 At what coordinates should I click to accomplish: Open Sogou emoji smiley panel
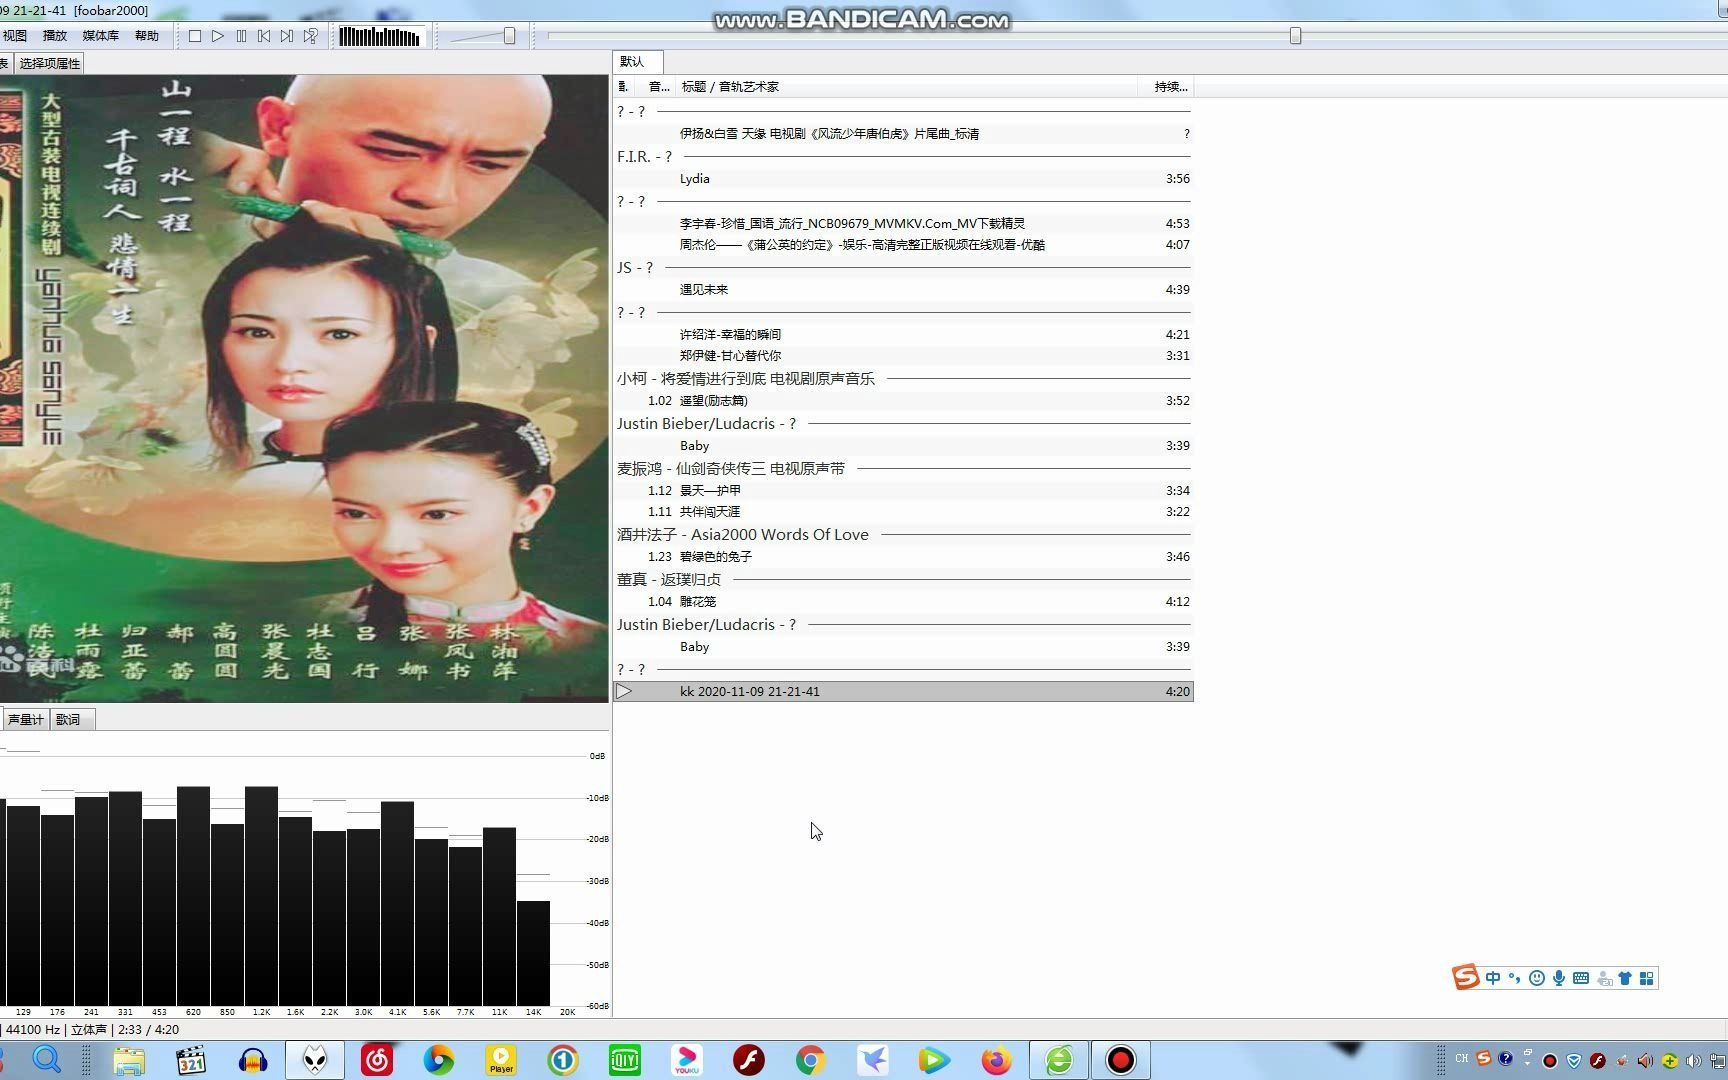pos(1537,978)
